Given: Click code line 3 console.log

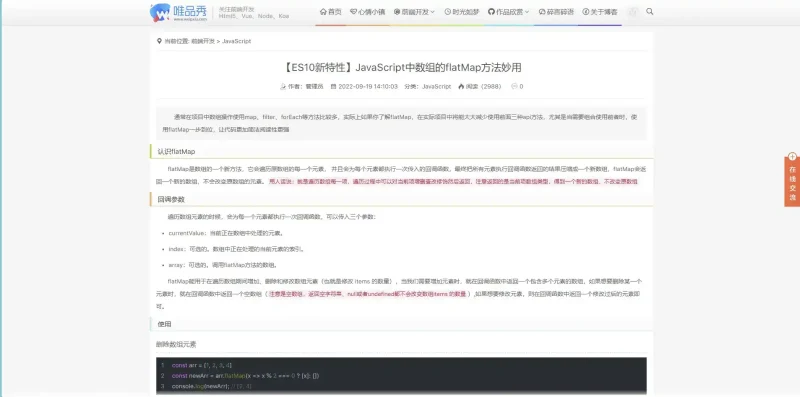Looking at the screenshot, I should (x=211, y=386).
